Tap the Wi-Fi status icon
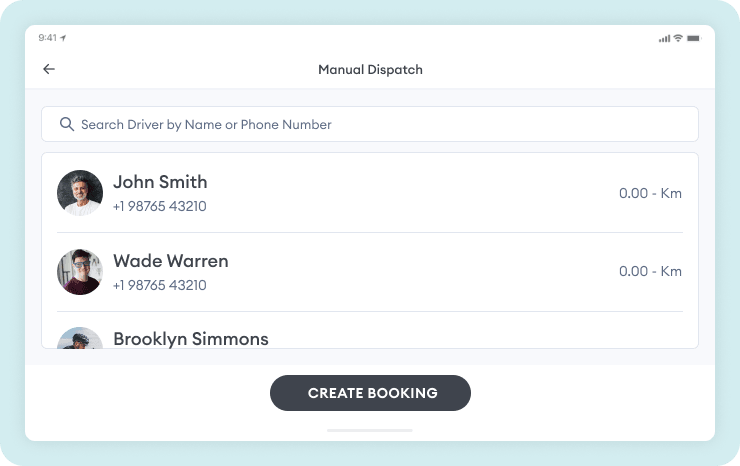 coord(678,38)
